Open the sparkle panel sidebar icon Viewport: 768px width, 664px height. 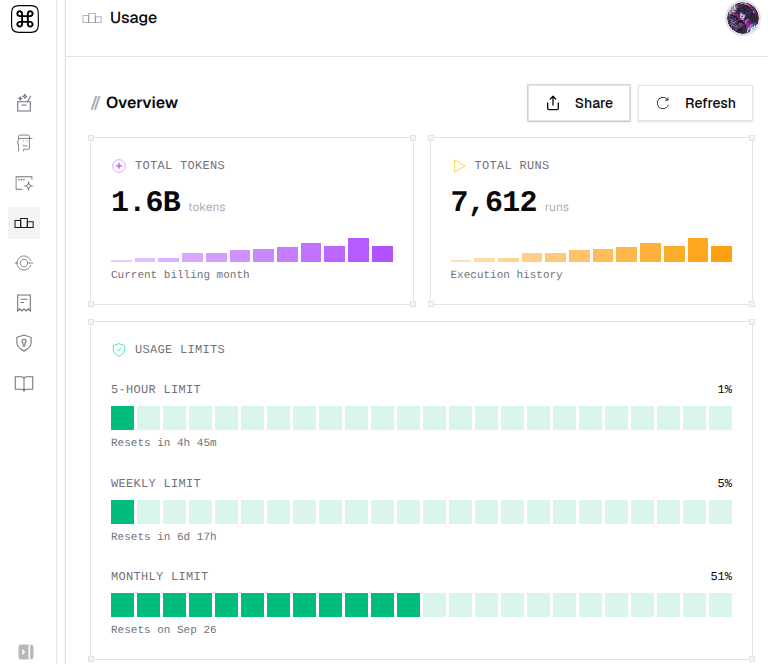click(24, 183)
